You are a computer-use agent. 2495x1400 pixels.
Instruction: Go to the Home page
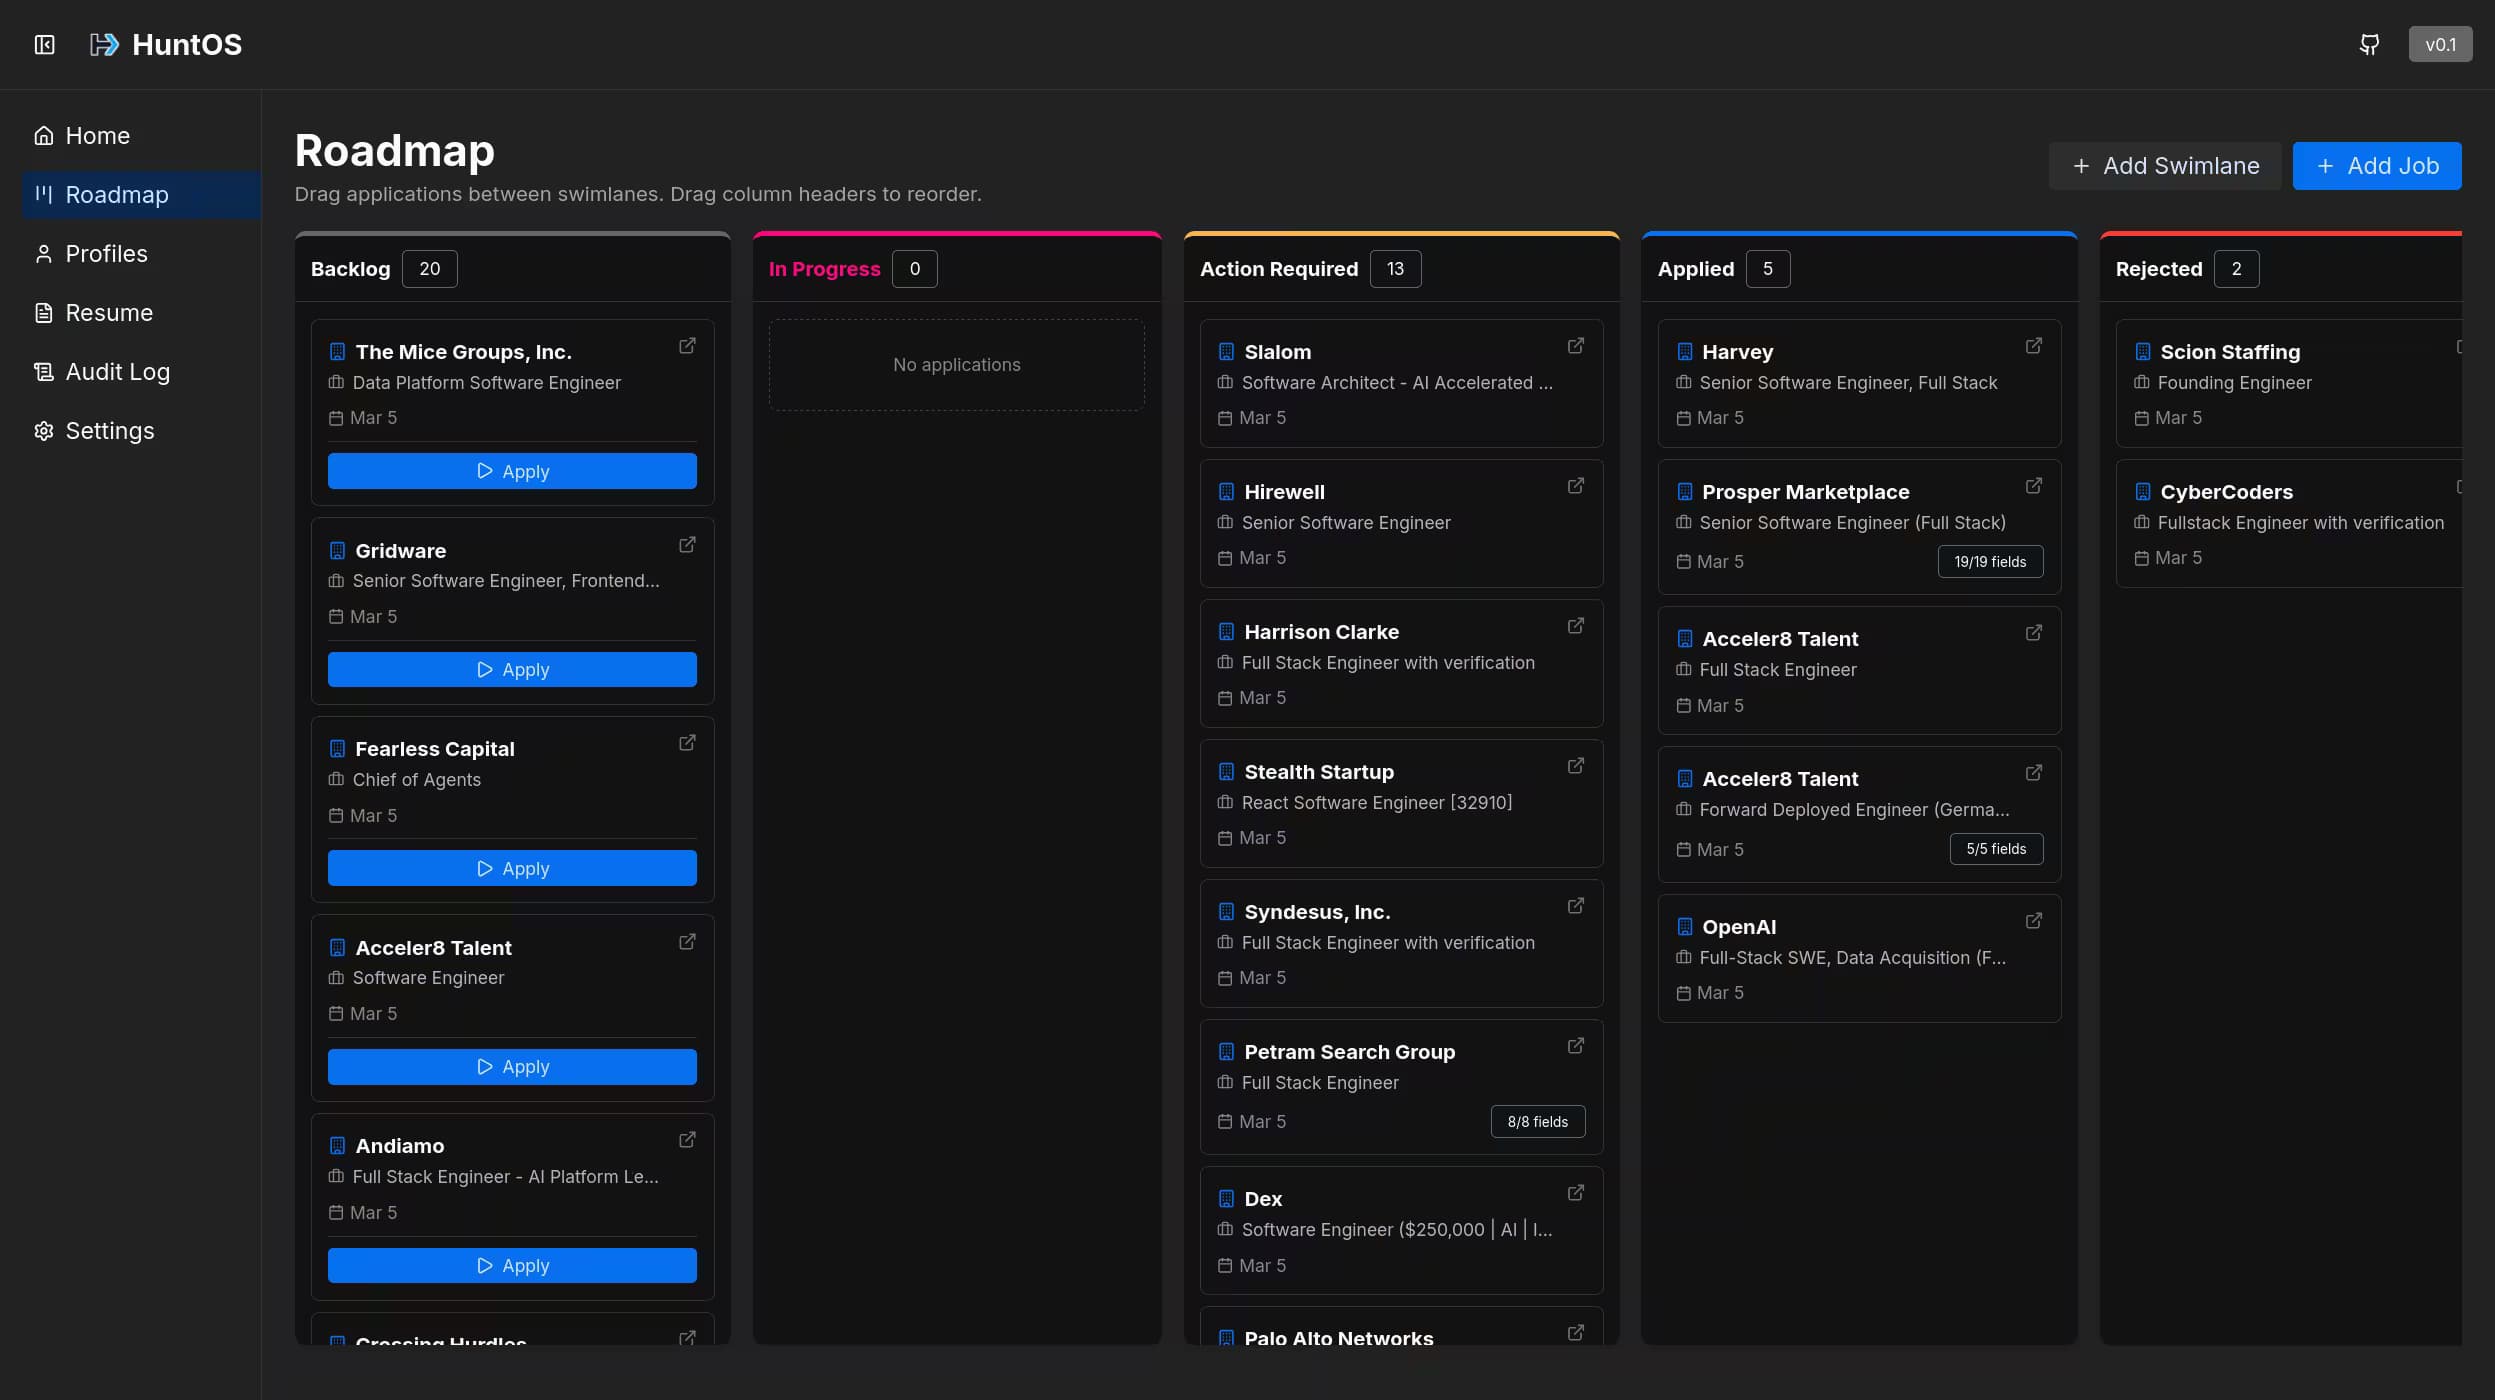(97, 136)
